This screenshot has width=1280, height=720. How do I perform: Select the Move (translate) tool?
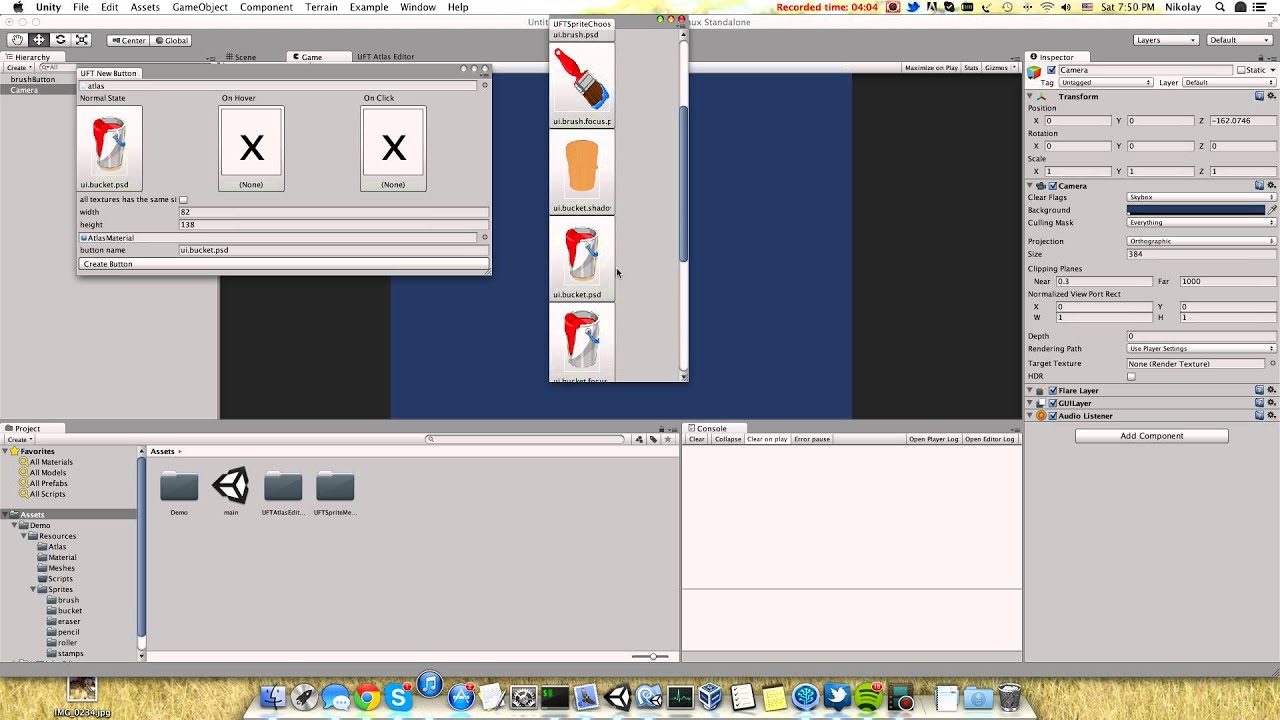pyautogui.click(x=39, y=40)
